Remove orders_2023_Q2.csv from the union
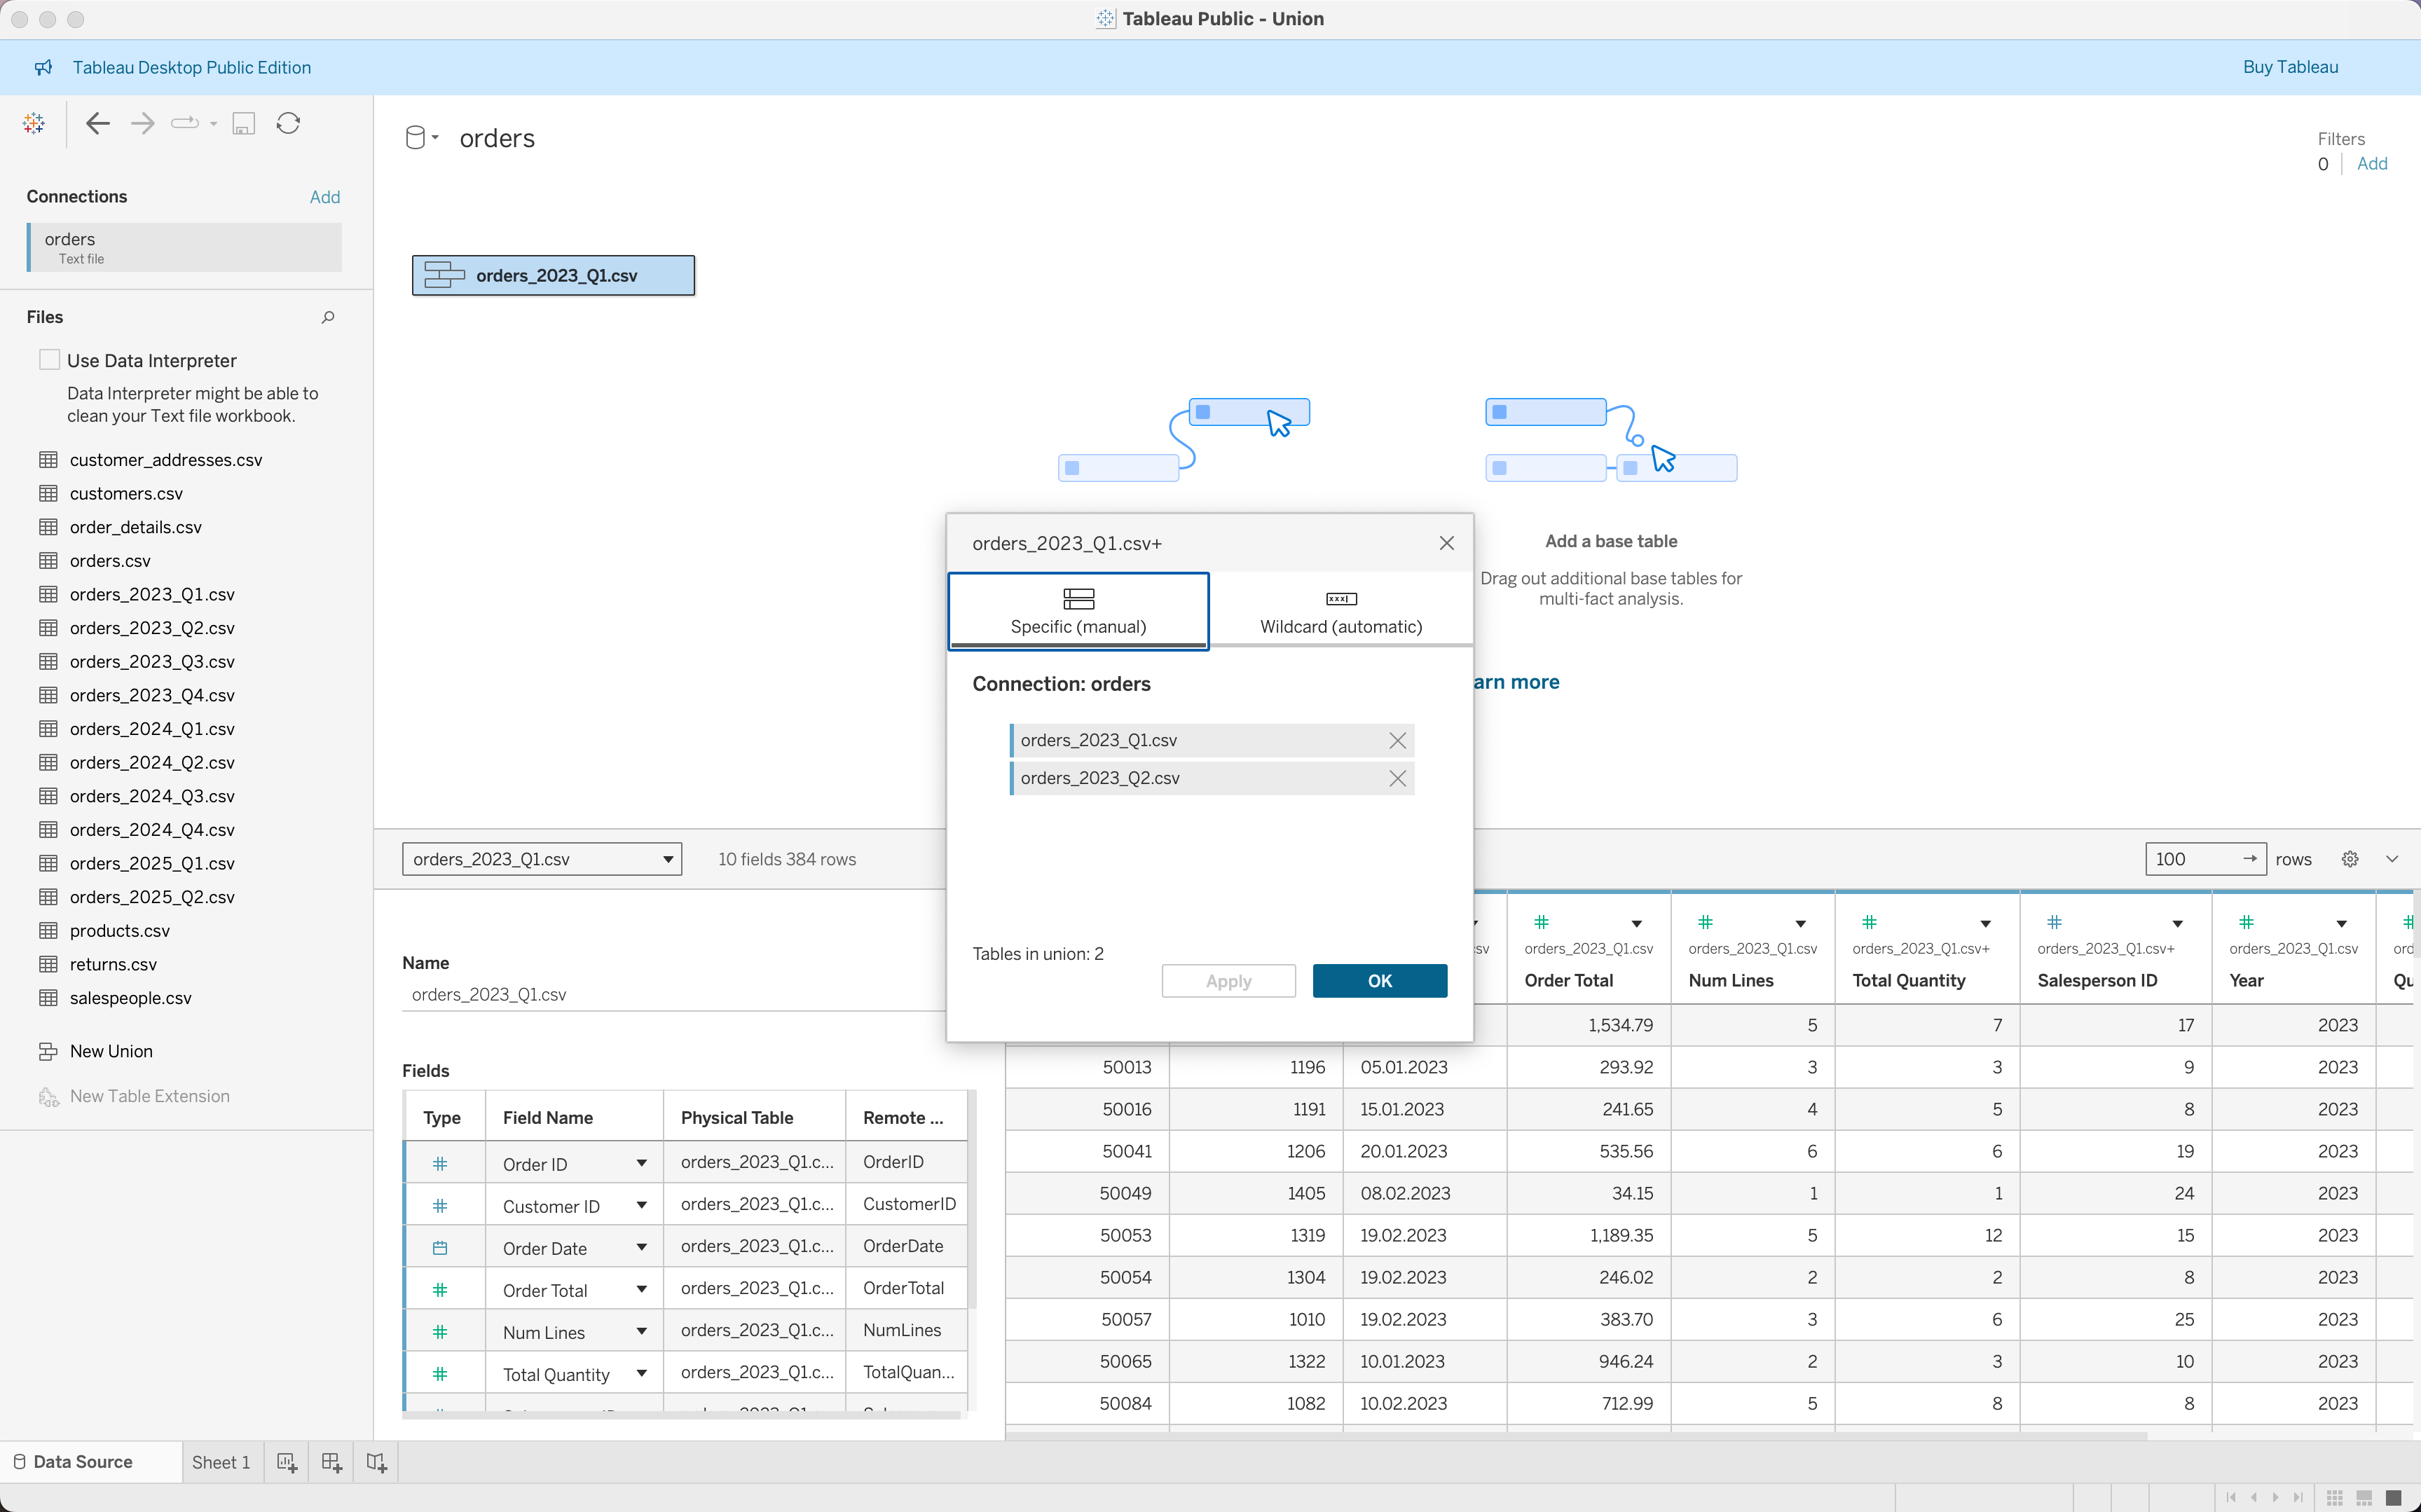Screen dimensions: 2421x1512 (x=1397, y=778)
